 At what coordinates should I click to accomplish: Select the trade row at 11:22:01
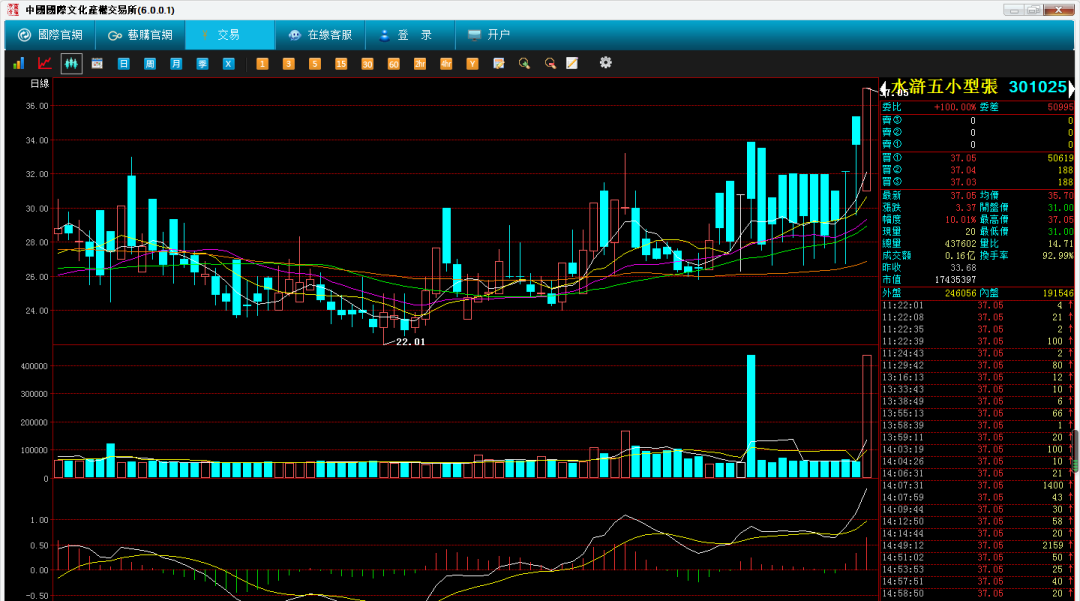click(977, 305)
